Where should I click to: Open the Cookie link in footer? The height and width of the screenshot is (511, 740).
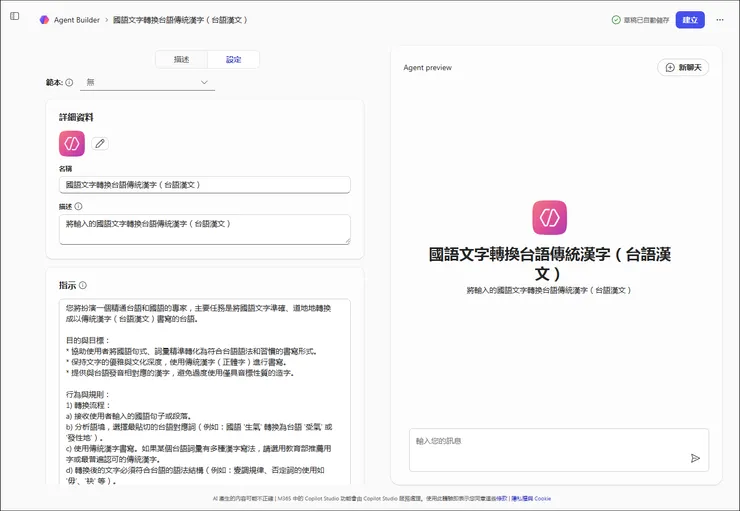[543, 498]
